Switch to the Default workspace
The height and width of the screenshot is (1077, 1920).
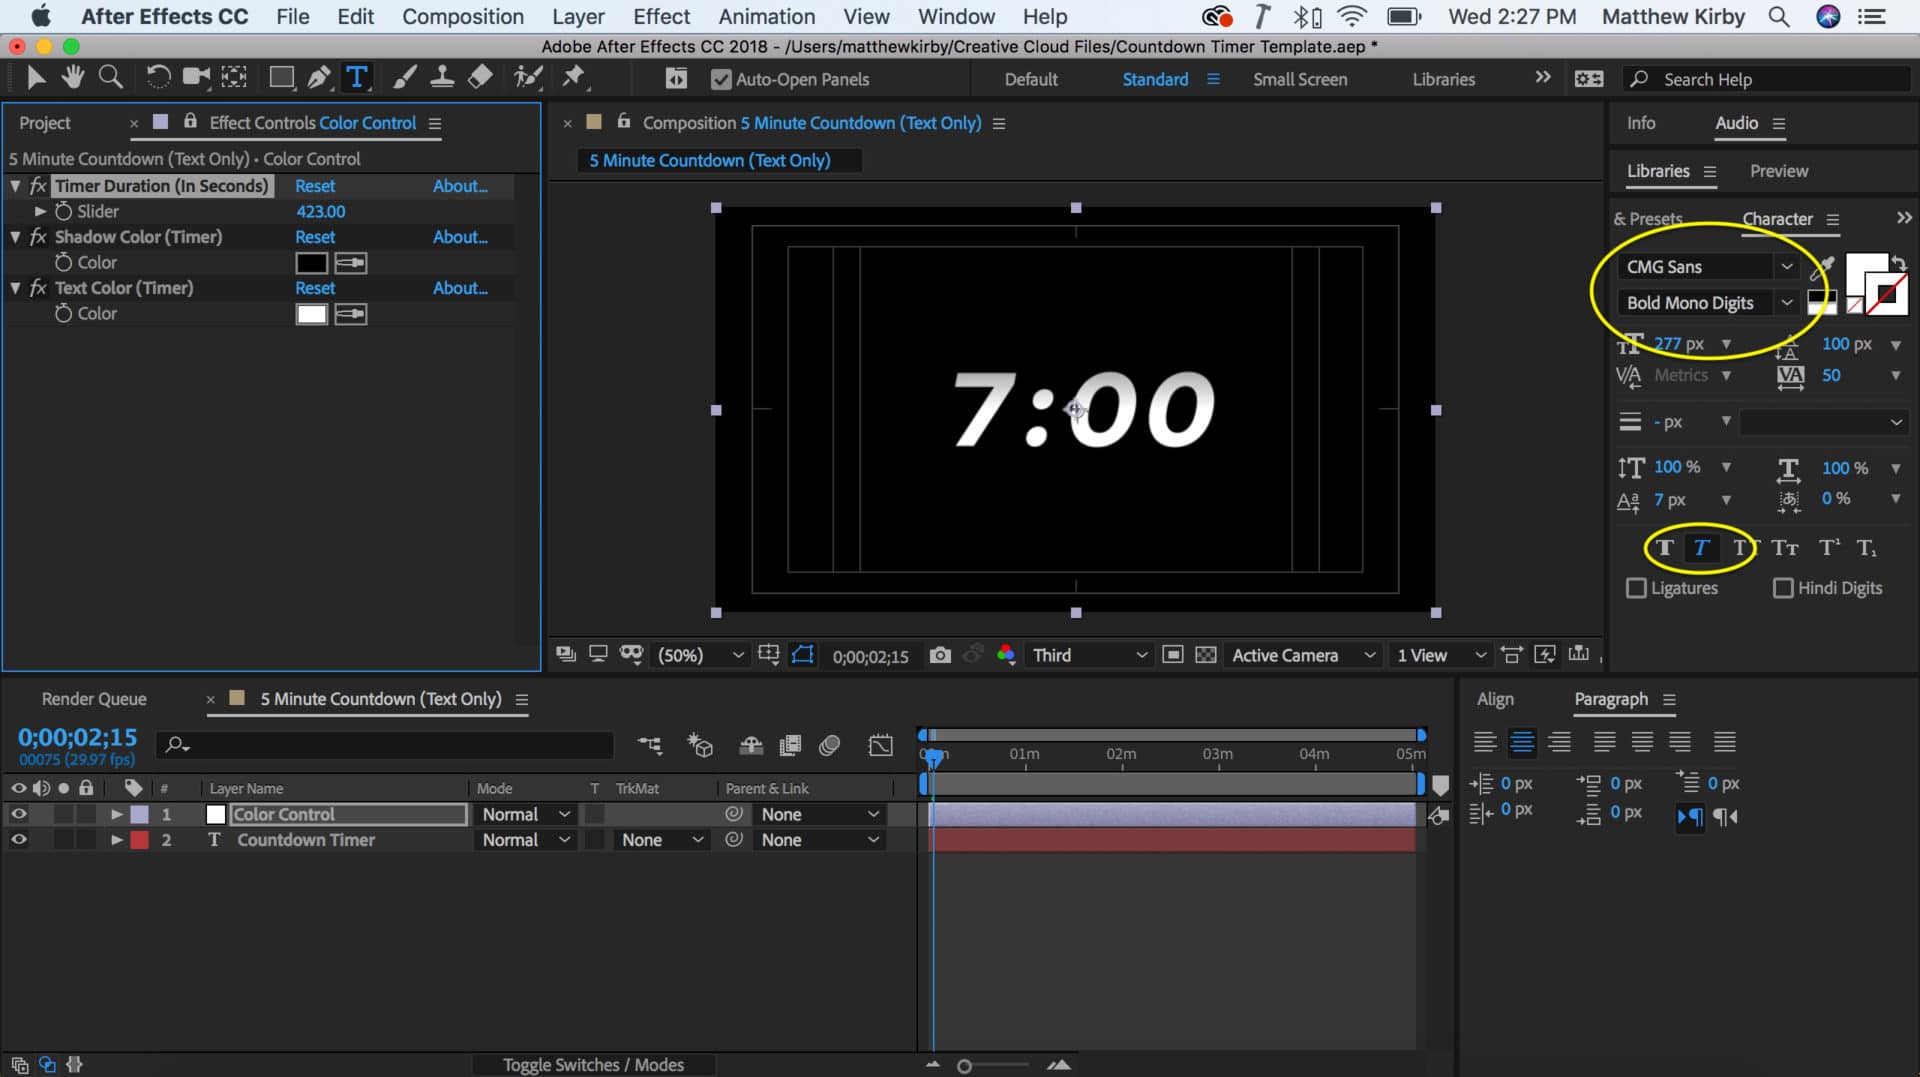pos(1031,79)
